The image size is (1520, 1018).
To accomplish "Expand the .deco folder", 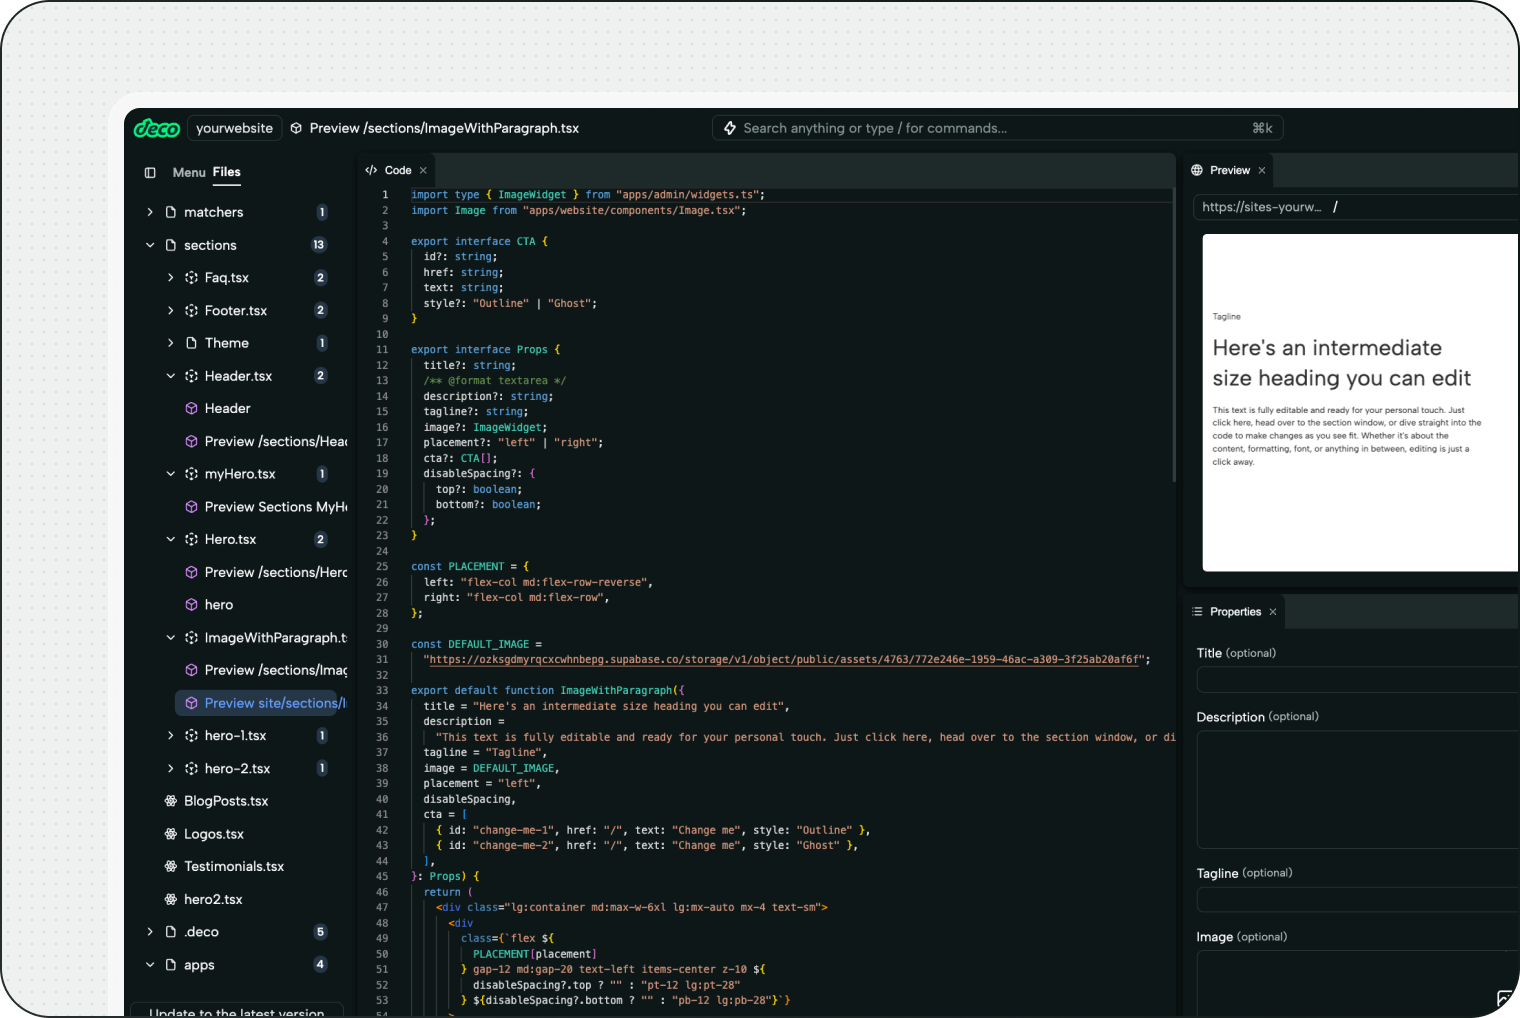I will coord(150,931).
